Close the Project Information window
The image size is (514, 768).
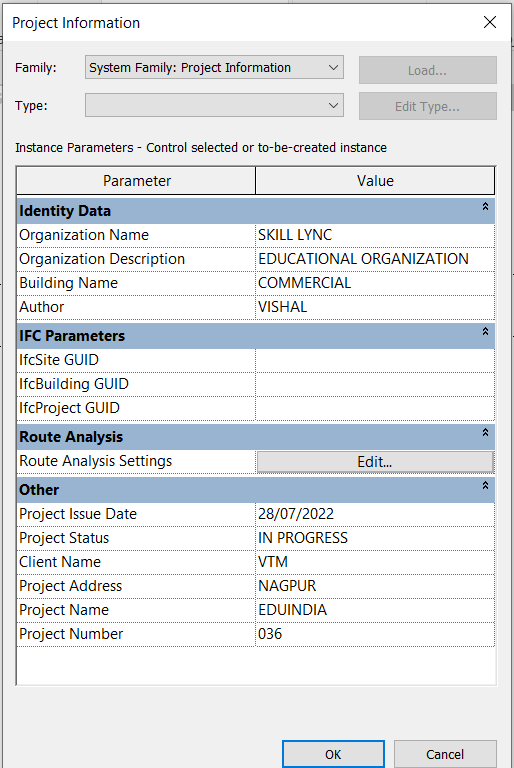coord(490,22)
